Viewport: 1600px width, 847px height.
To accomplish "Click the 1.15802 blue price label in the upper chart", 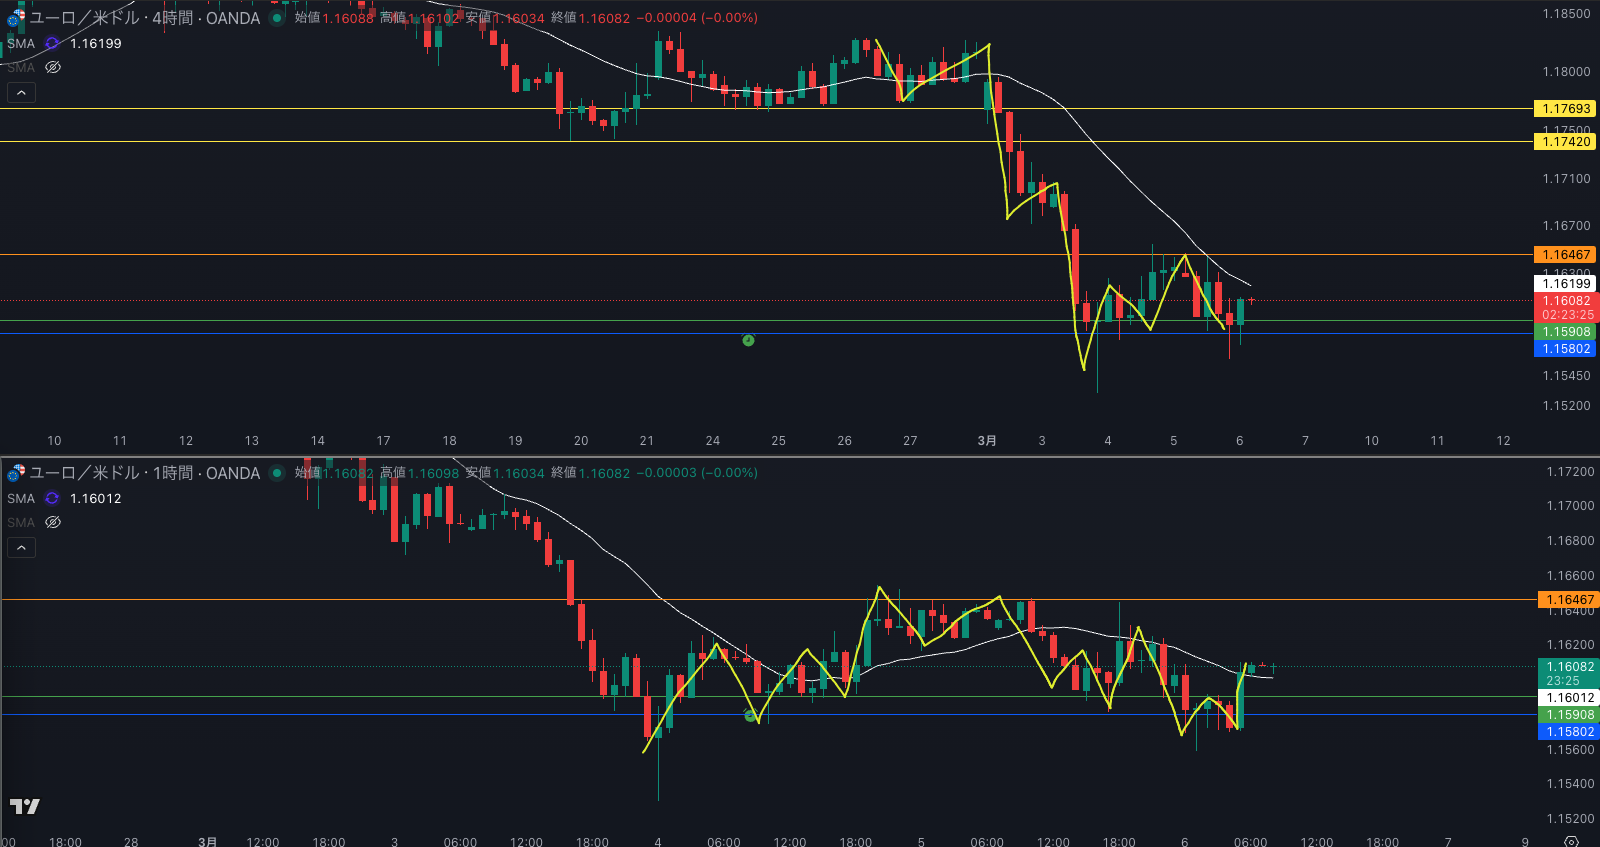I will (1565, 349).
